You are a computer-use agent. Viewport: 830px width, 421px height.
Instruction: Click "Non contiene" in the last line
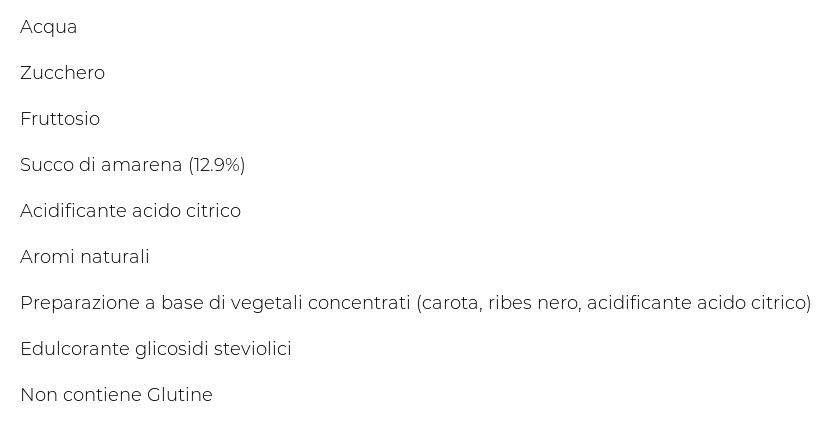pyautogui.click(x=80, y=395)
